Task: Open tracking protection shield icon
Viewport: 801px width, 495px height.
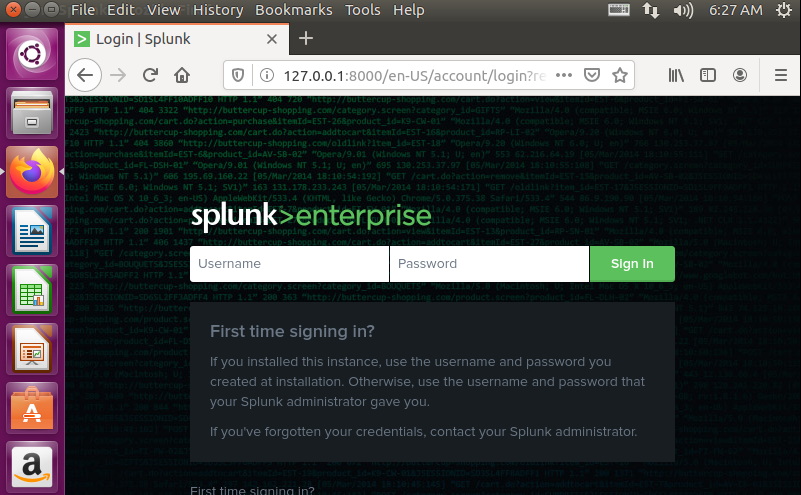Action: pyautogui.click(x=238, y=76)
